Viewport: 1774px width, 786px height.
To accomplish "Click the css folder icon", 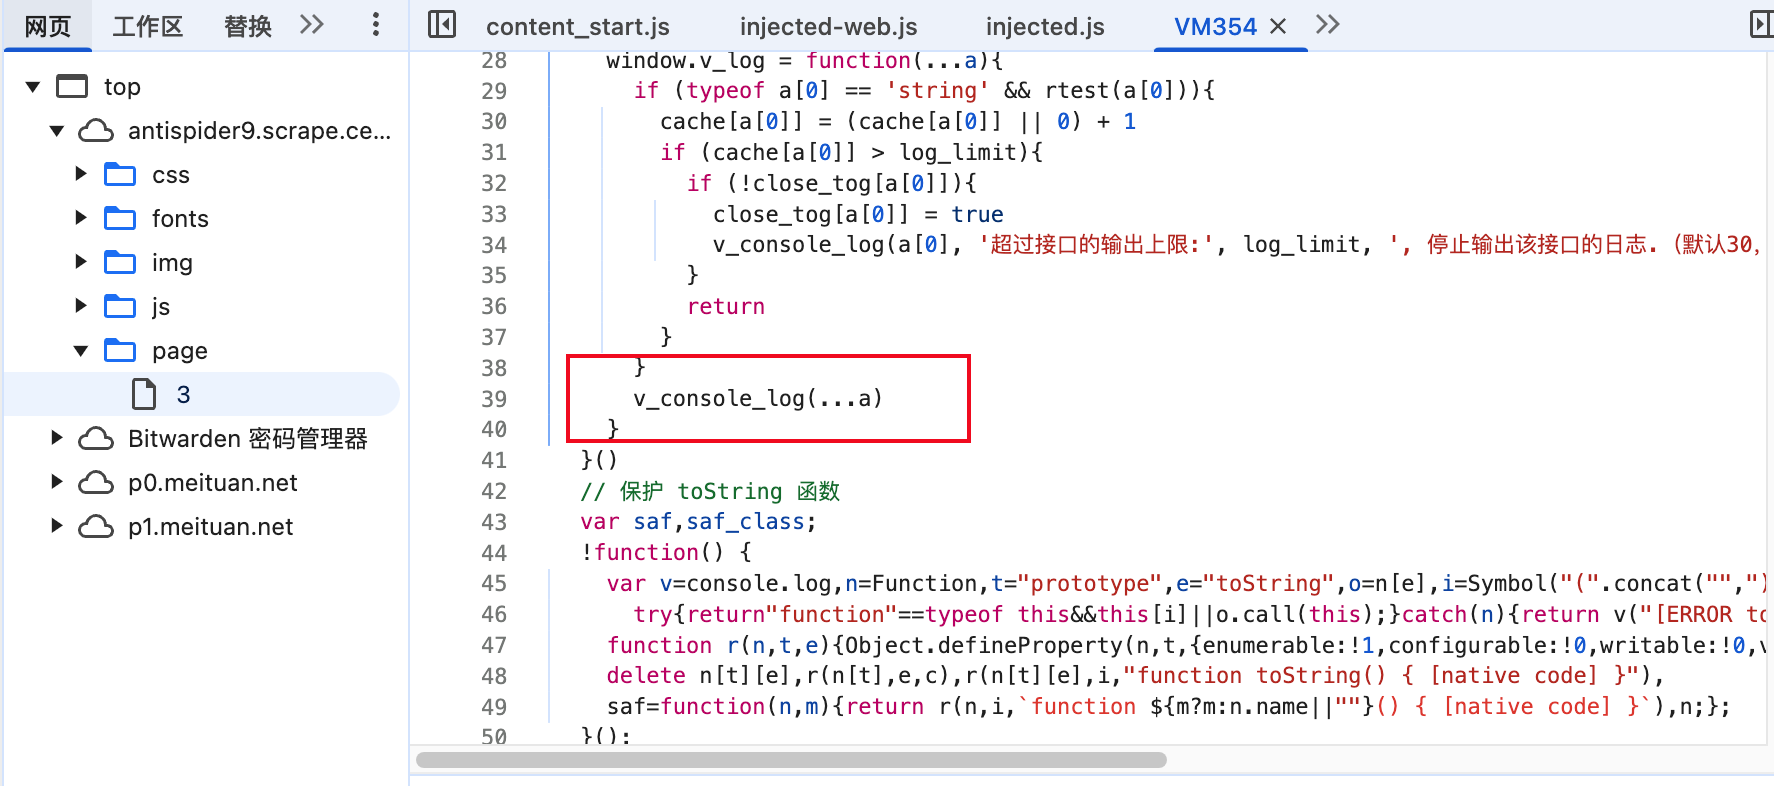I will [120, 175].
